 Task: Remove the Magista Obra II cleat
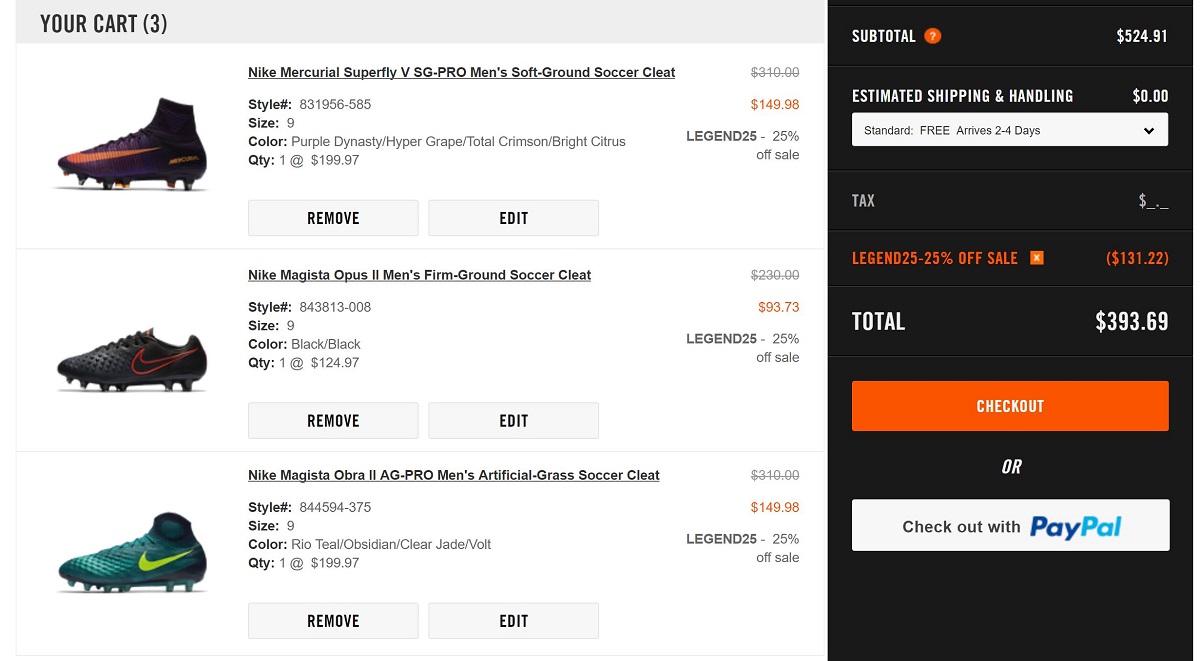click(333, 621)
